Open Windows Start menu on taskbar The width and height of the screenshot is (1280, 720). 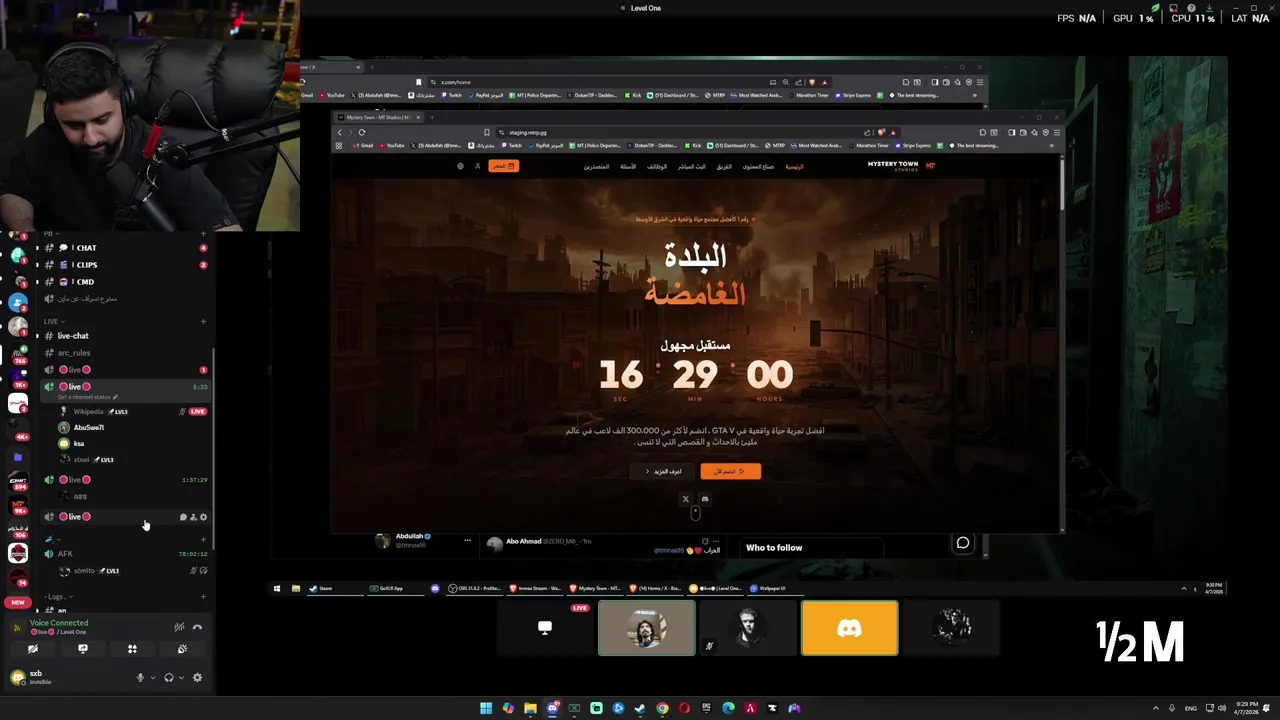[486, 708]
